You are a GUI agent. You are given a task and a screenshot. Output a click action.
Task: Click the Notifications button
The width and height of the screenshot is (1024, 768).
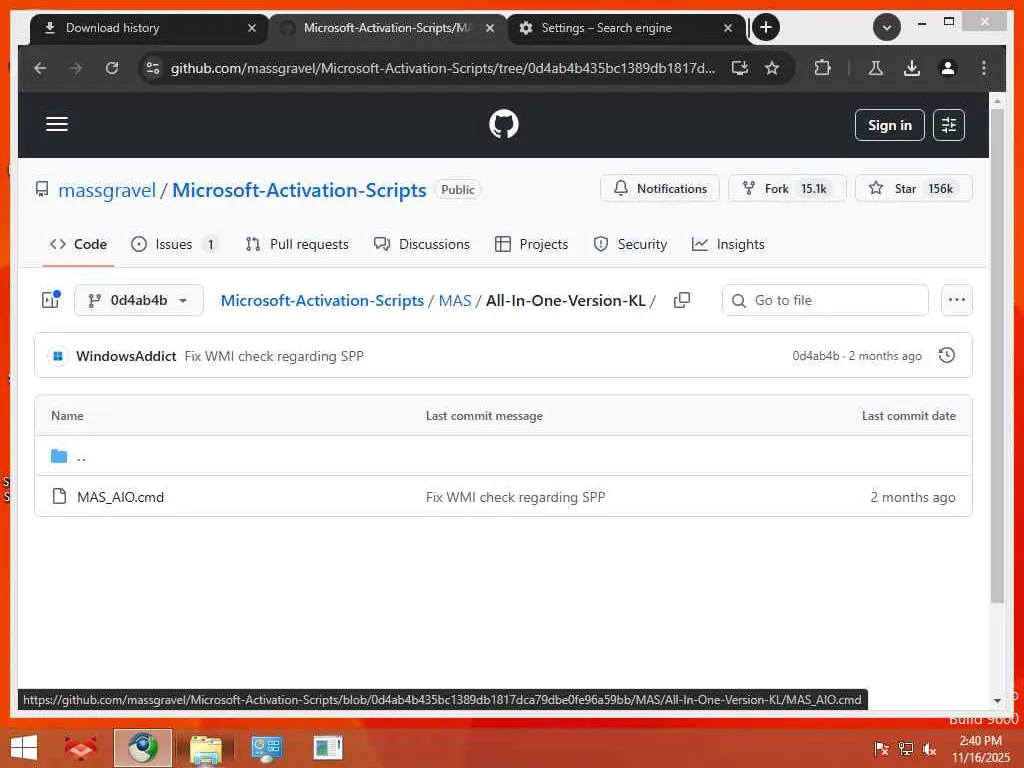click(660, 188)
